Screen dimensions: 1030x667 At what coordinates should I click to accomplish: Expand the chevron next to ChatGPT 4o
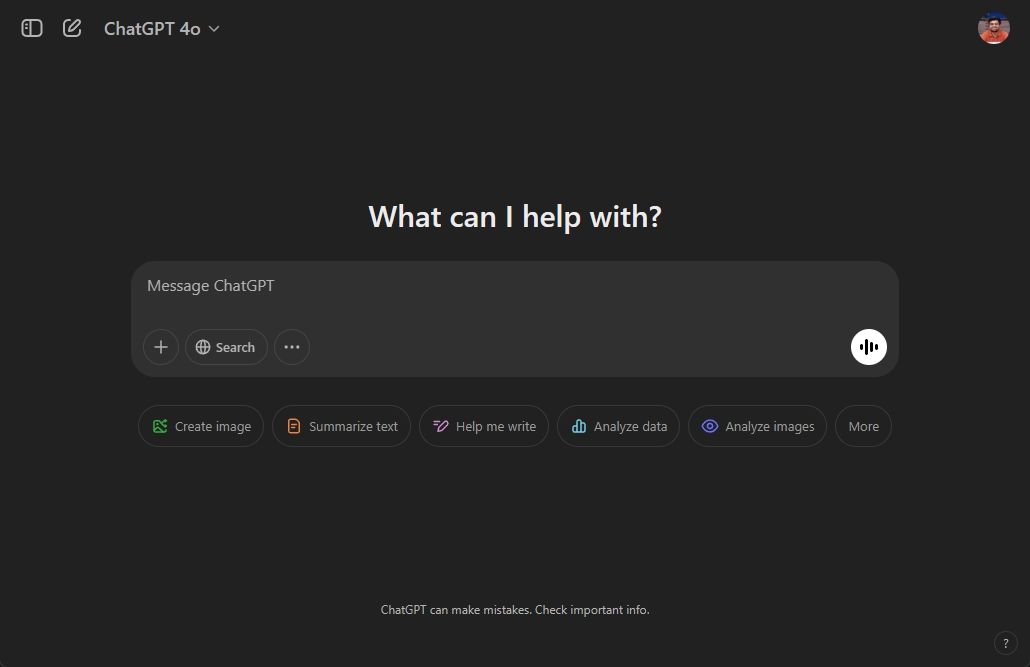point(214,29)
